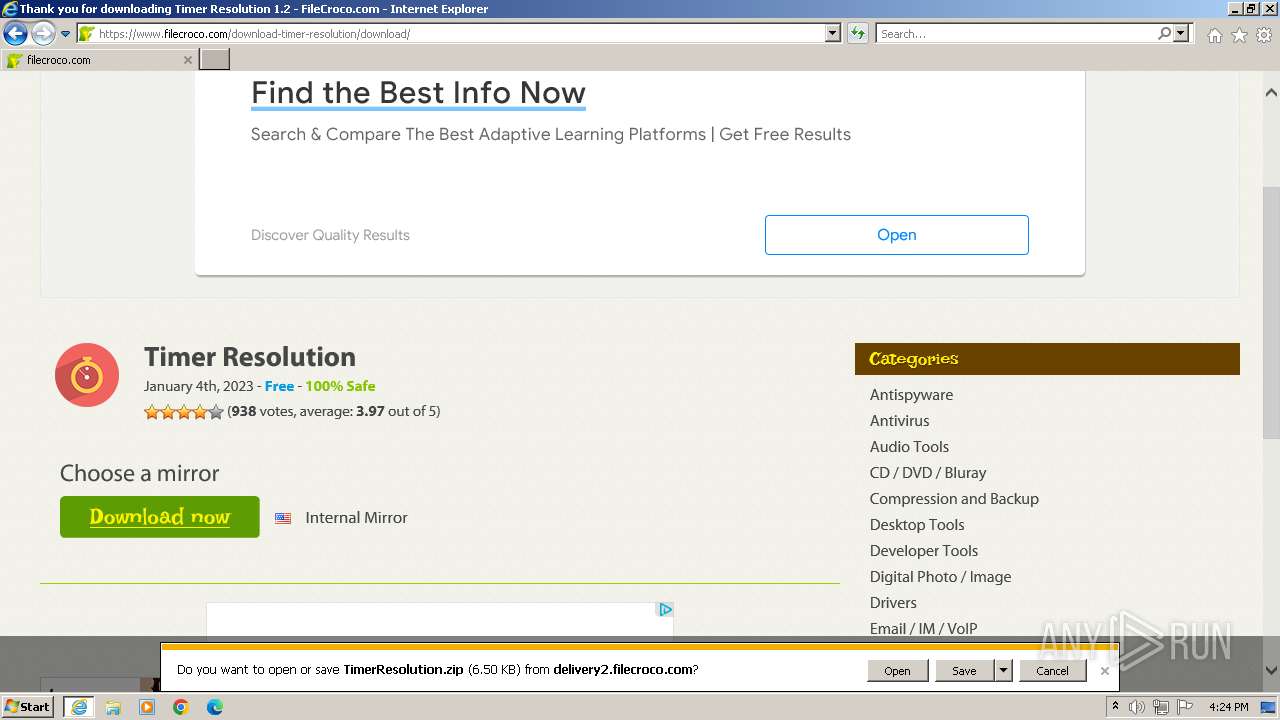Click the Action Center flag icon

[x=1185, y=707]
